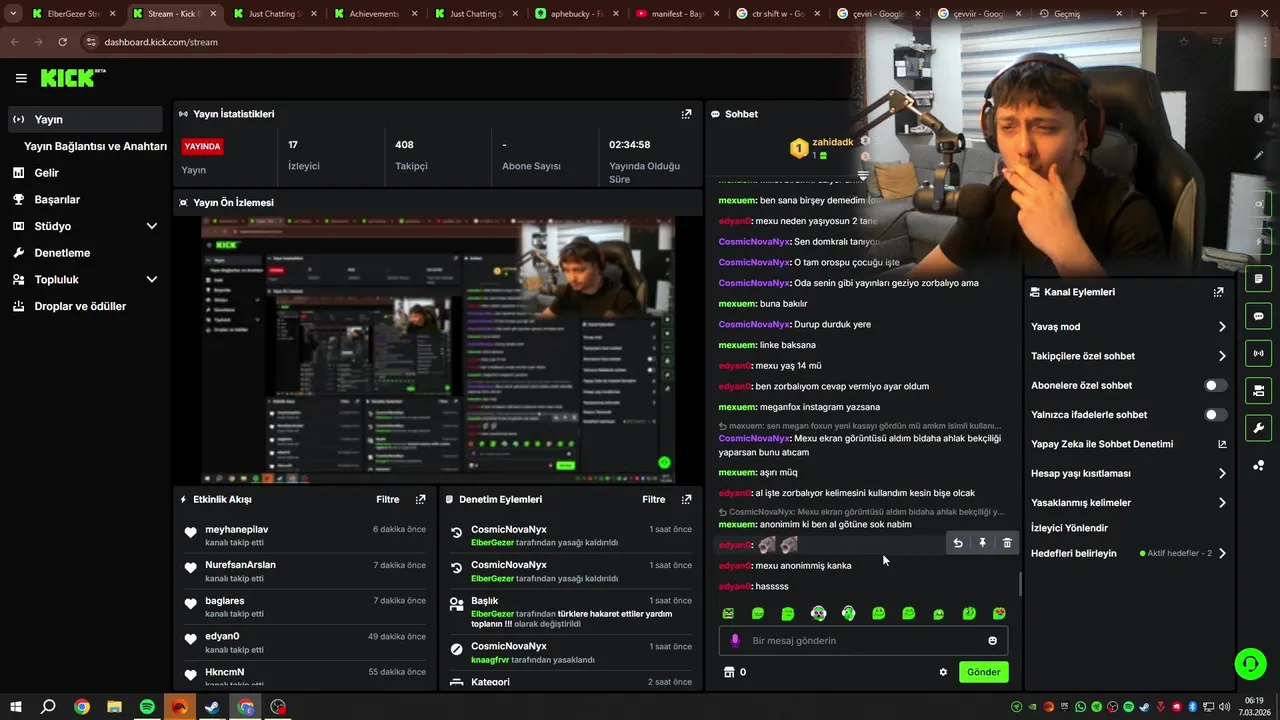Click the Windows Start button
This screenshot has width=1280, height=720.
(16, 707)
